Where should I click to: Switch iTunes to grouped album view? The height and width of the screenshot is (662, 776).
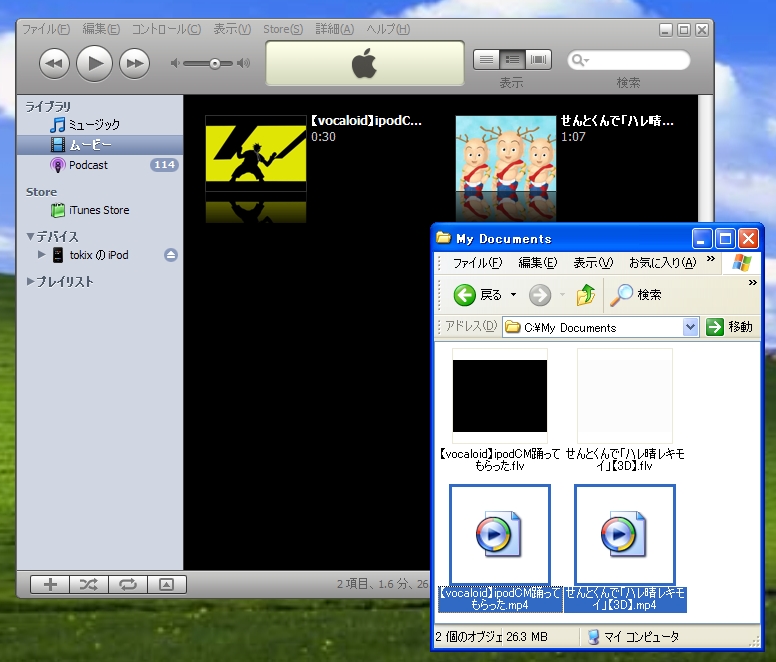click(x=512, y=60)
